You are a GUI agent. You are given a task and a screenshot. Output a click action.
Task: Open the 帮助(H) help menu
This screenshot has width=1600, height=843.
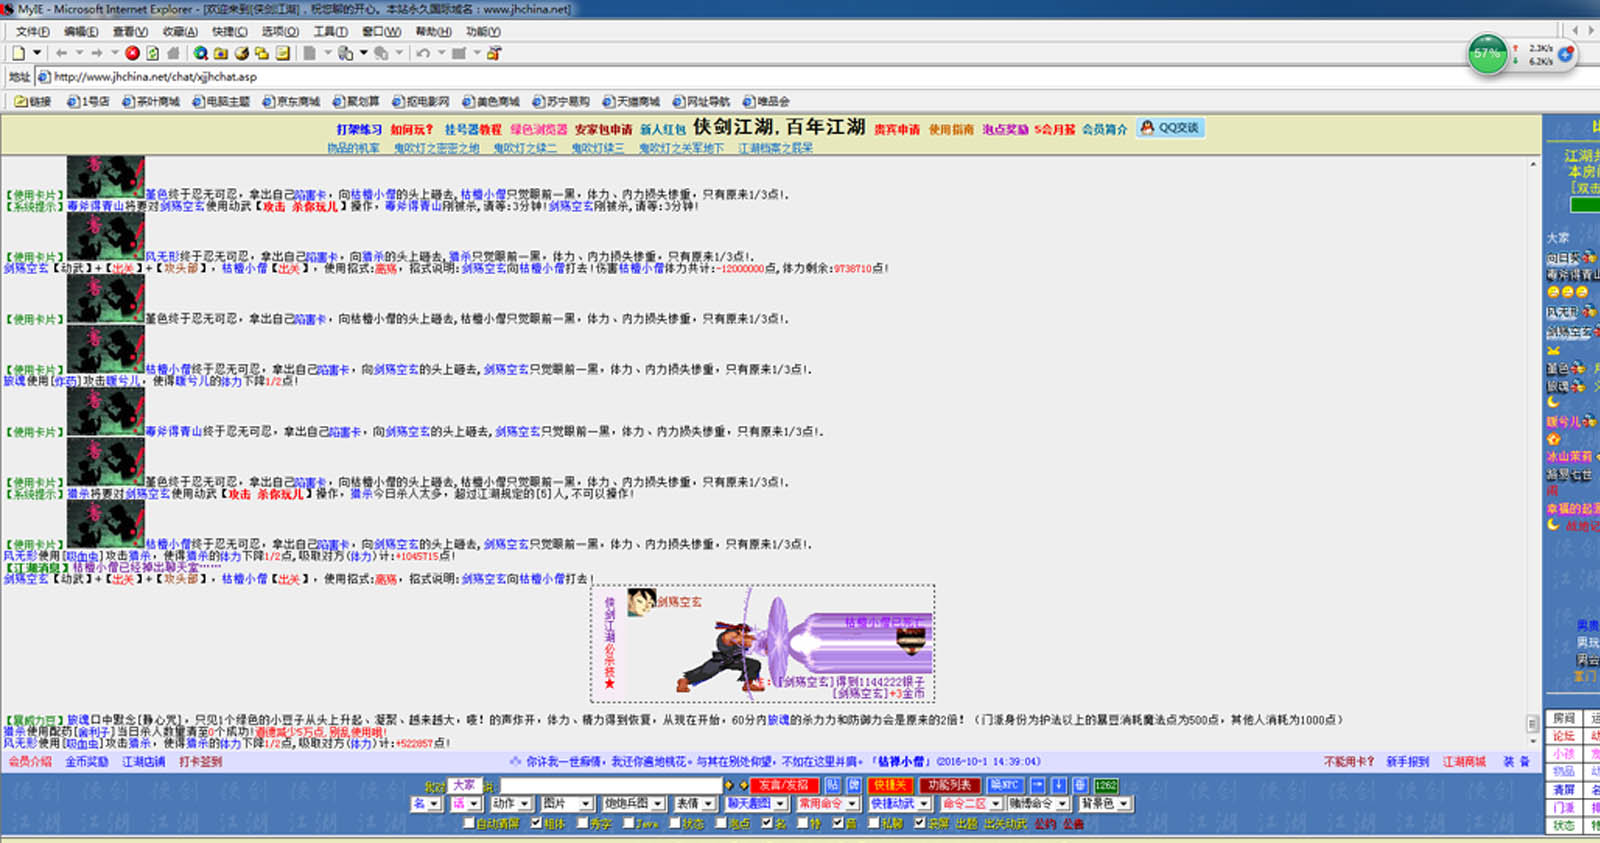point(434,32)
